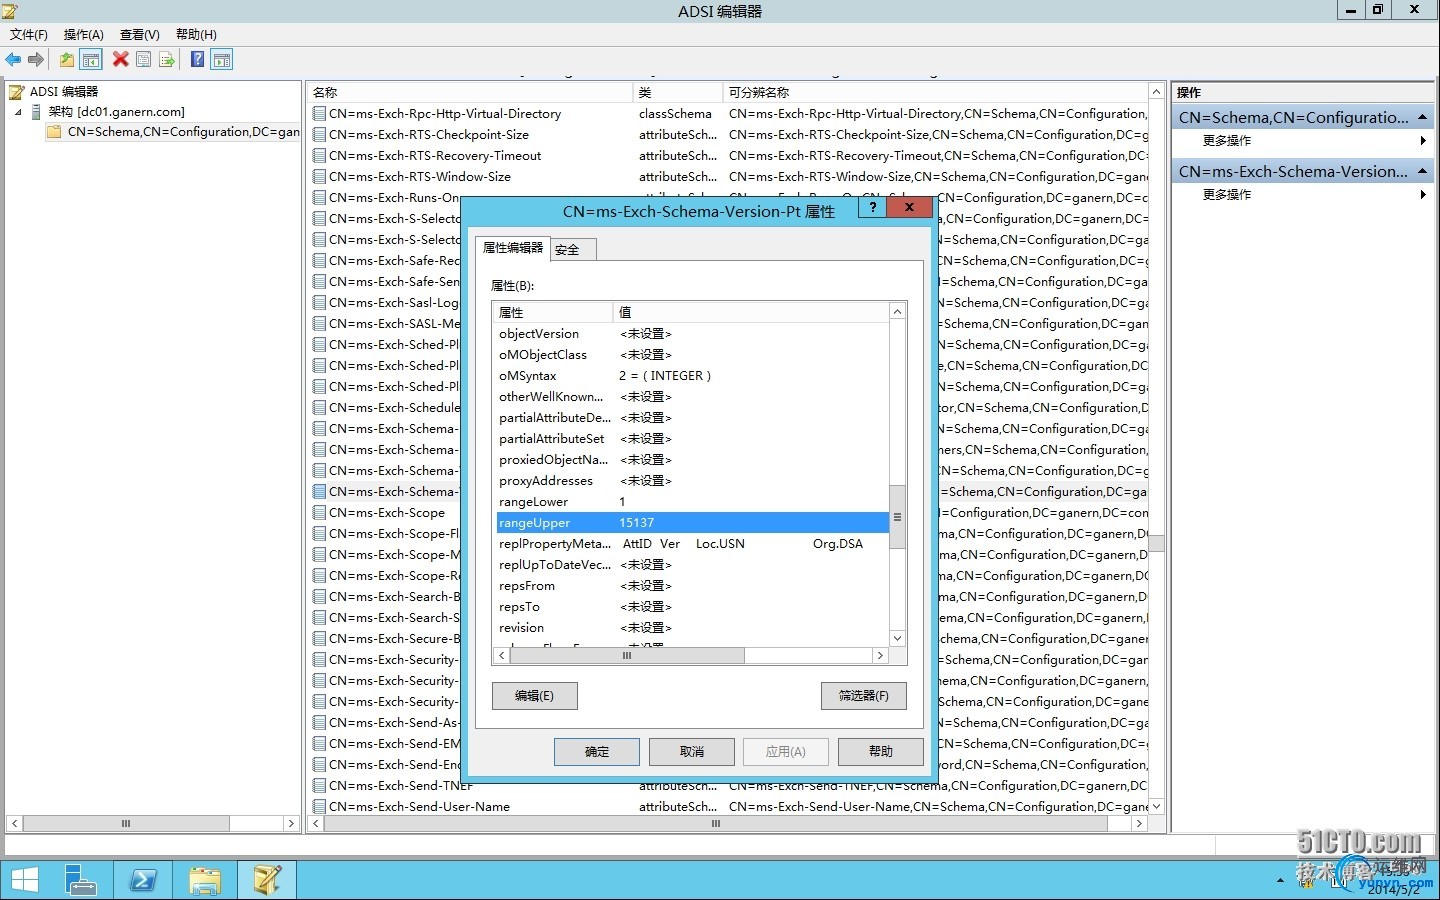Image resolution: width=1440 pixels, height=900 pixels.
Task: Collapse the 架构 [dc01.ganern.com] tree node
Action: tap(17, 112)
